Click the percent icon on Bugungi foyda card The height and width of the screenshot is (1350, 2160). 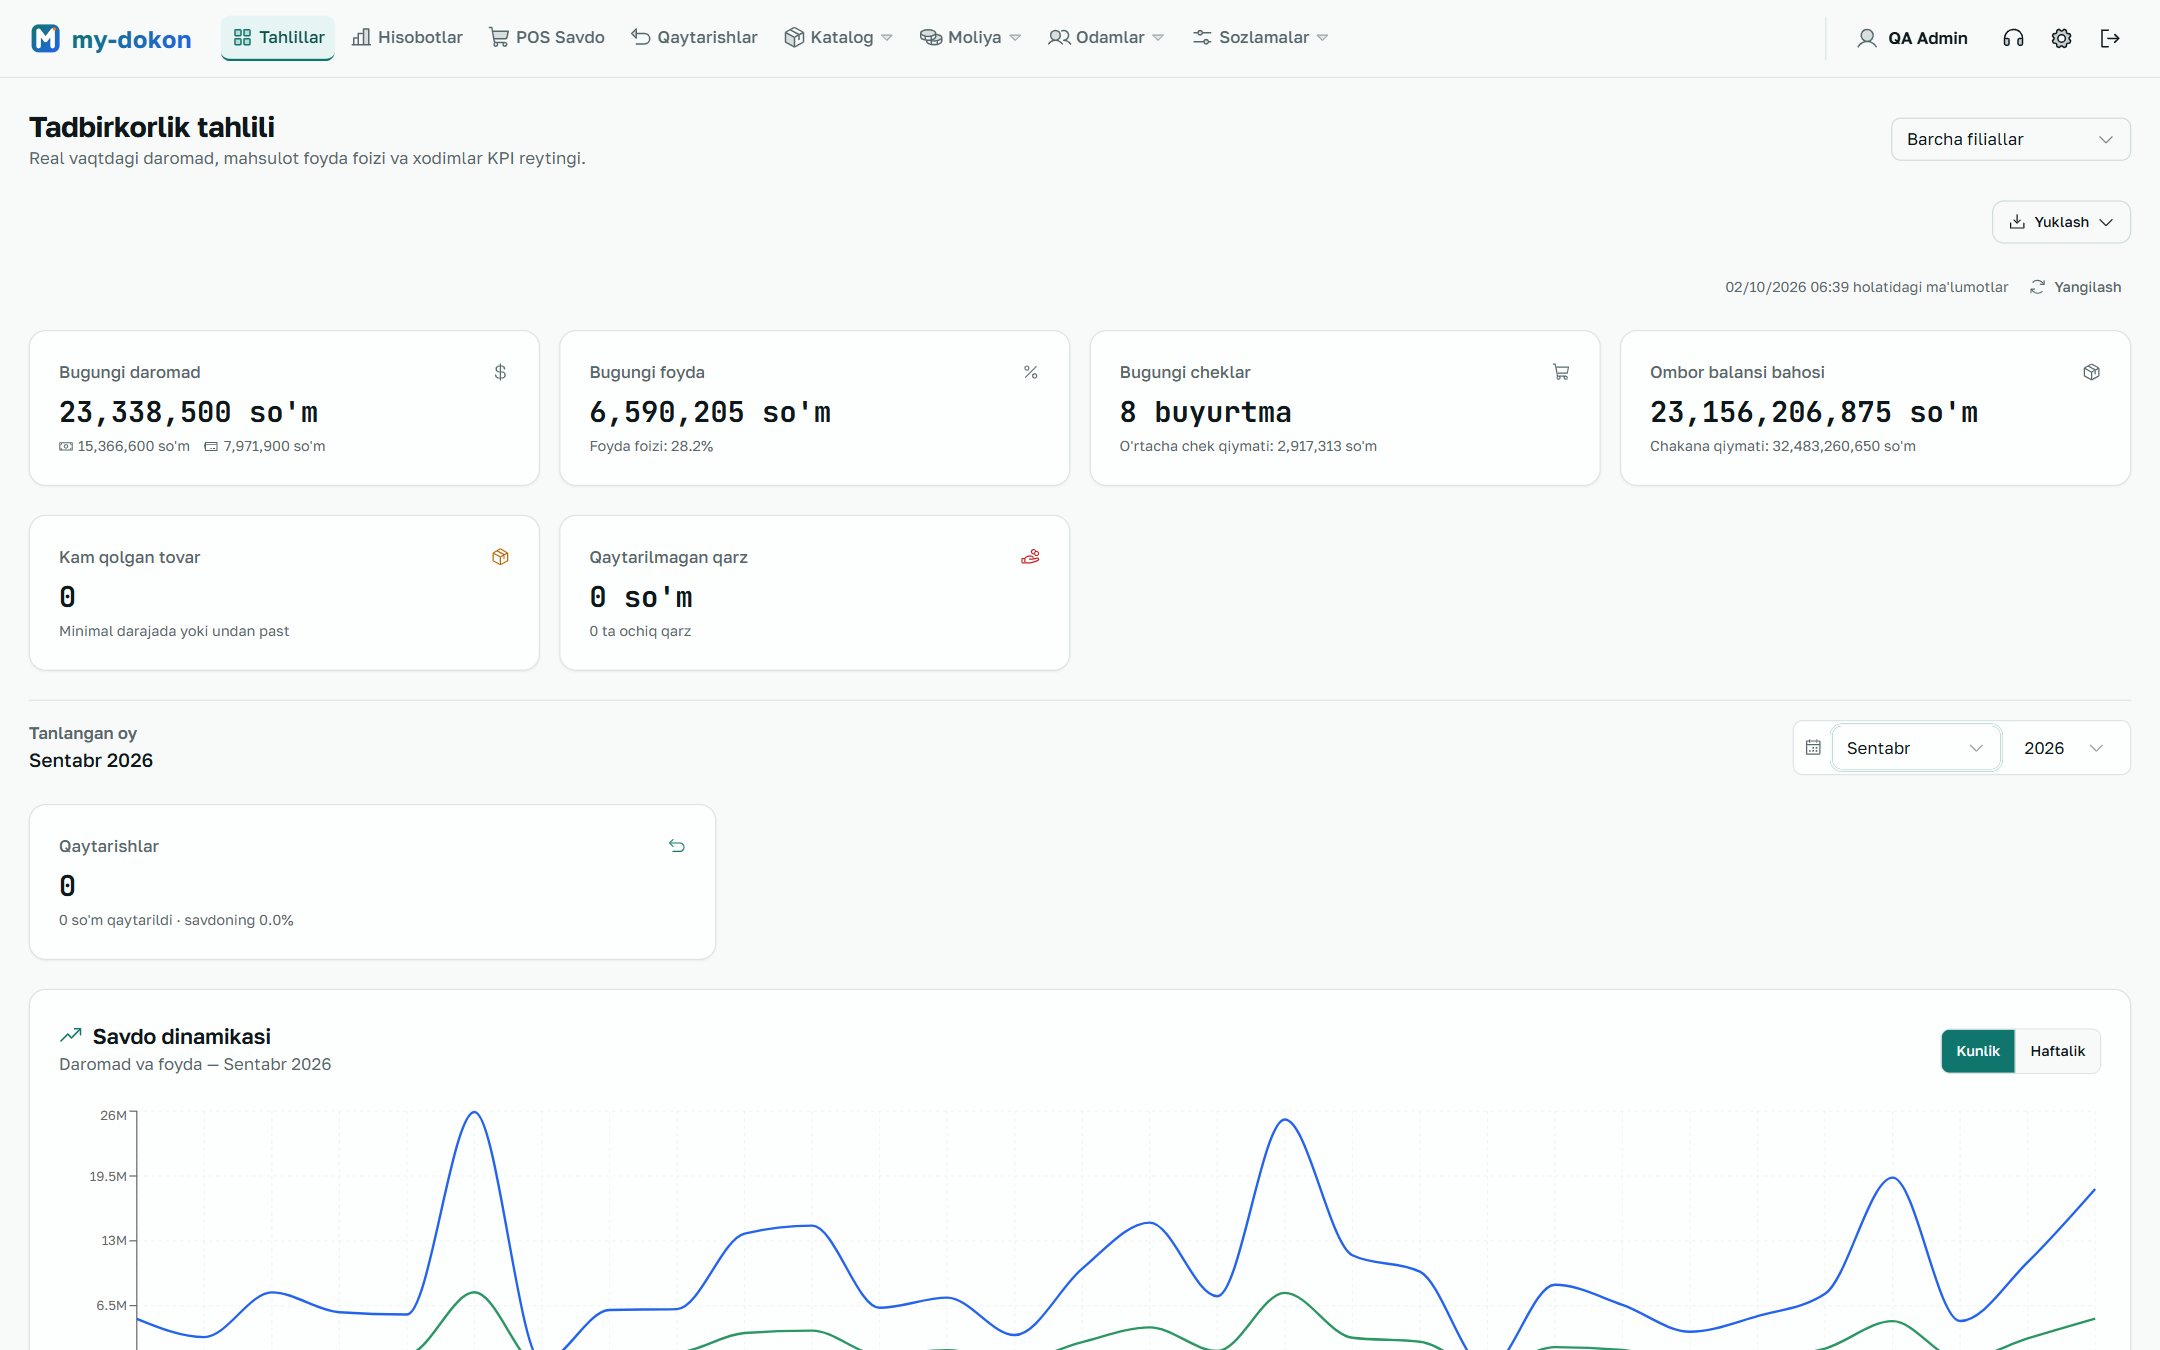click(1030, 372)
